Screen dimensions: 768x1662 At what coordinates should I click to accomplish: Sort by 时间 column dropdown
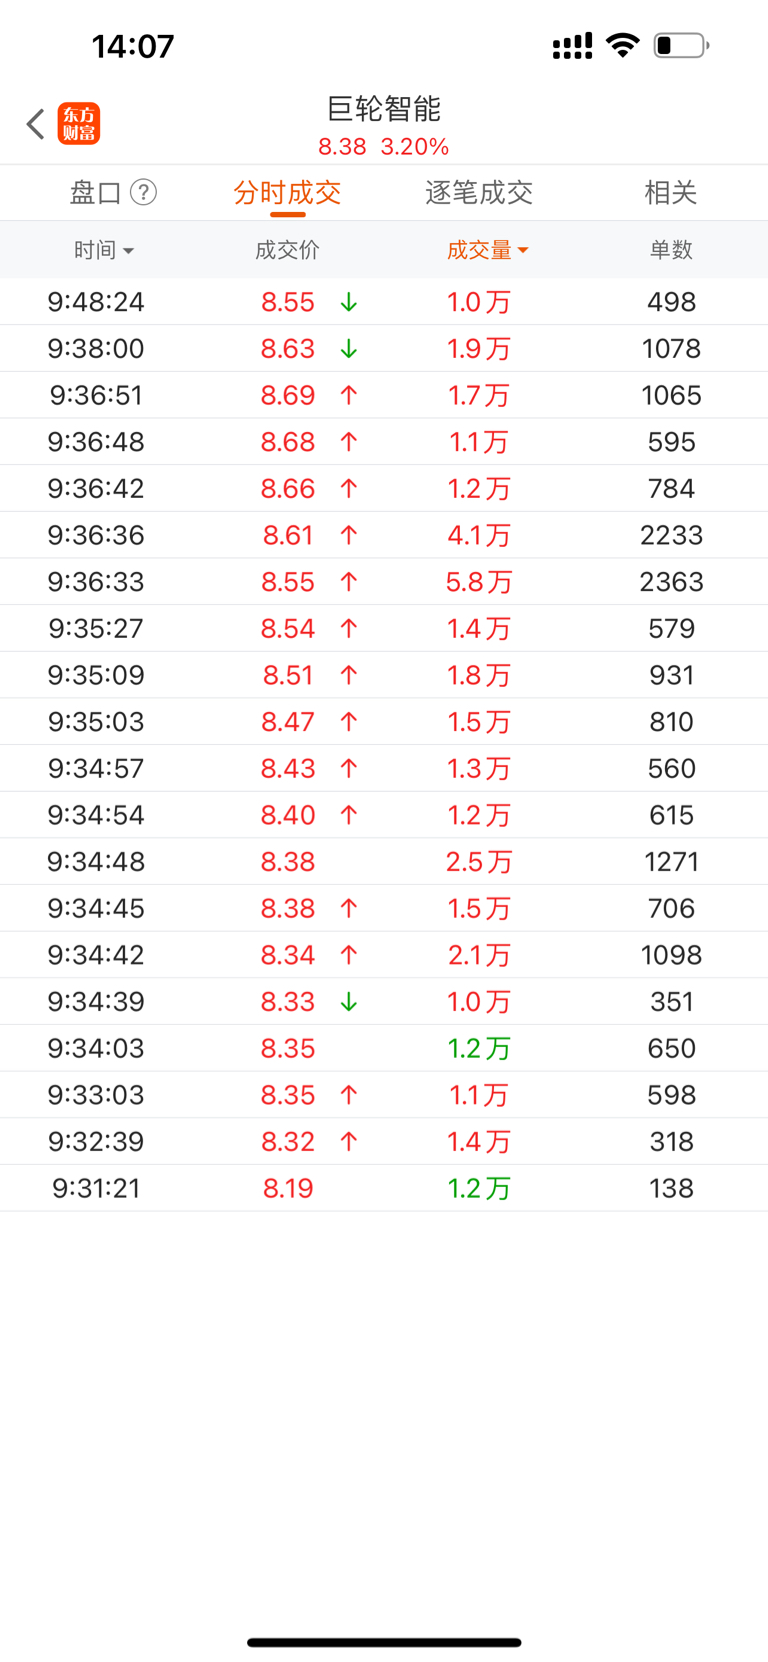(103, 250)
